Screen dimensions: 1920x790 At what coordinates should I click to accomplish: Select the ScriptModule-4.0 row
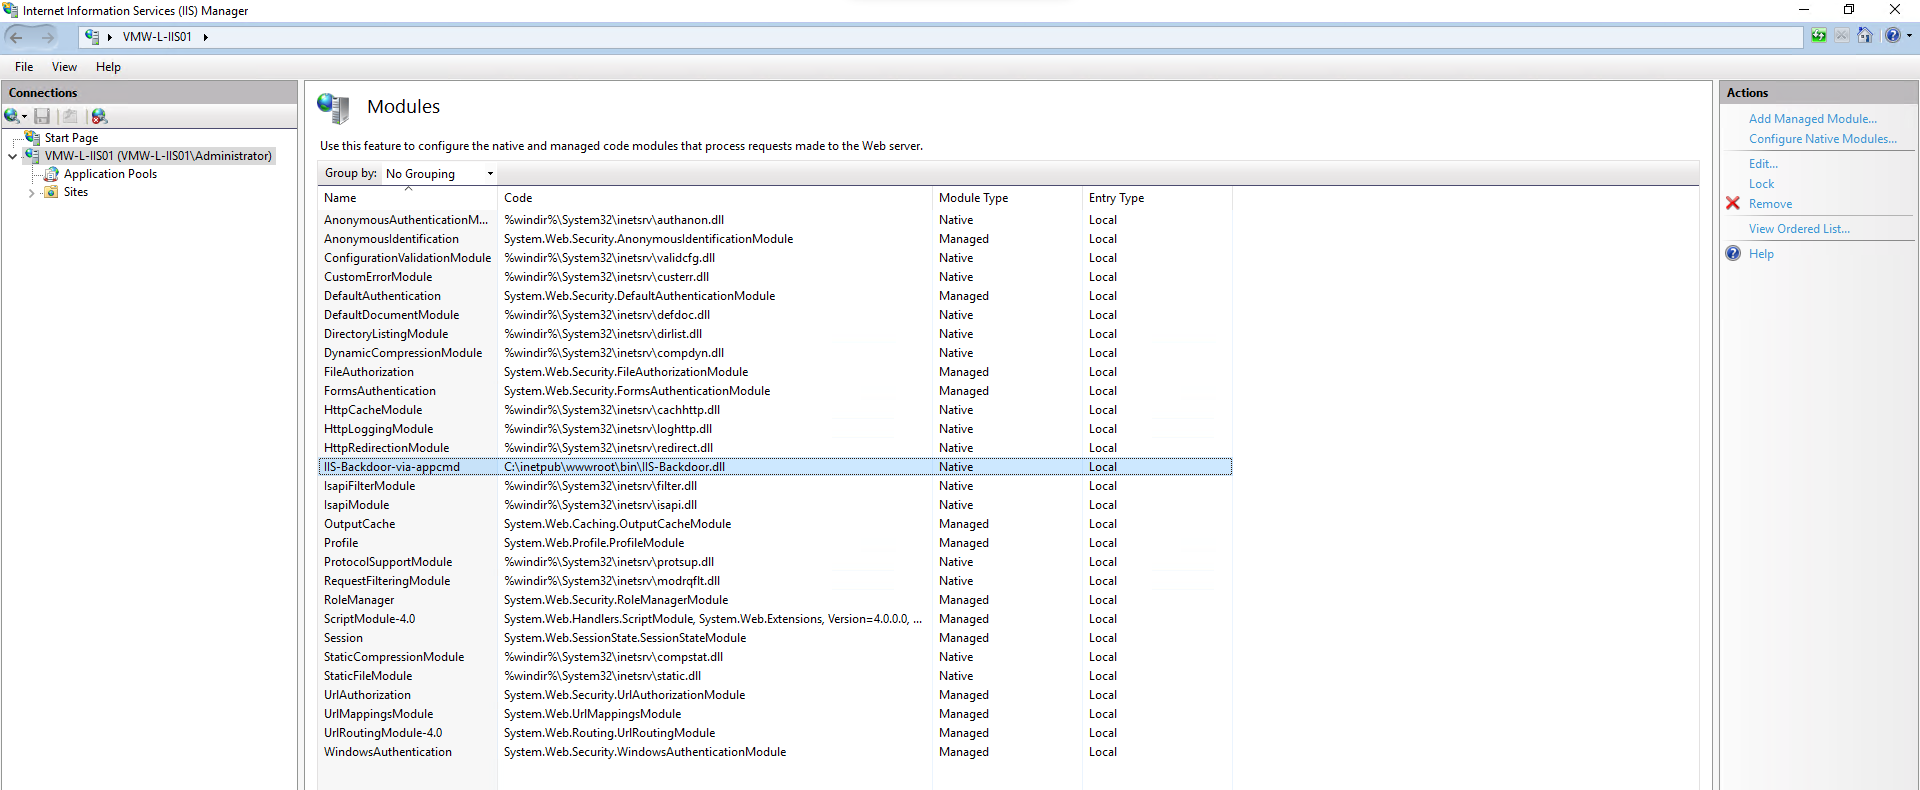[x=775, y=619]
